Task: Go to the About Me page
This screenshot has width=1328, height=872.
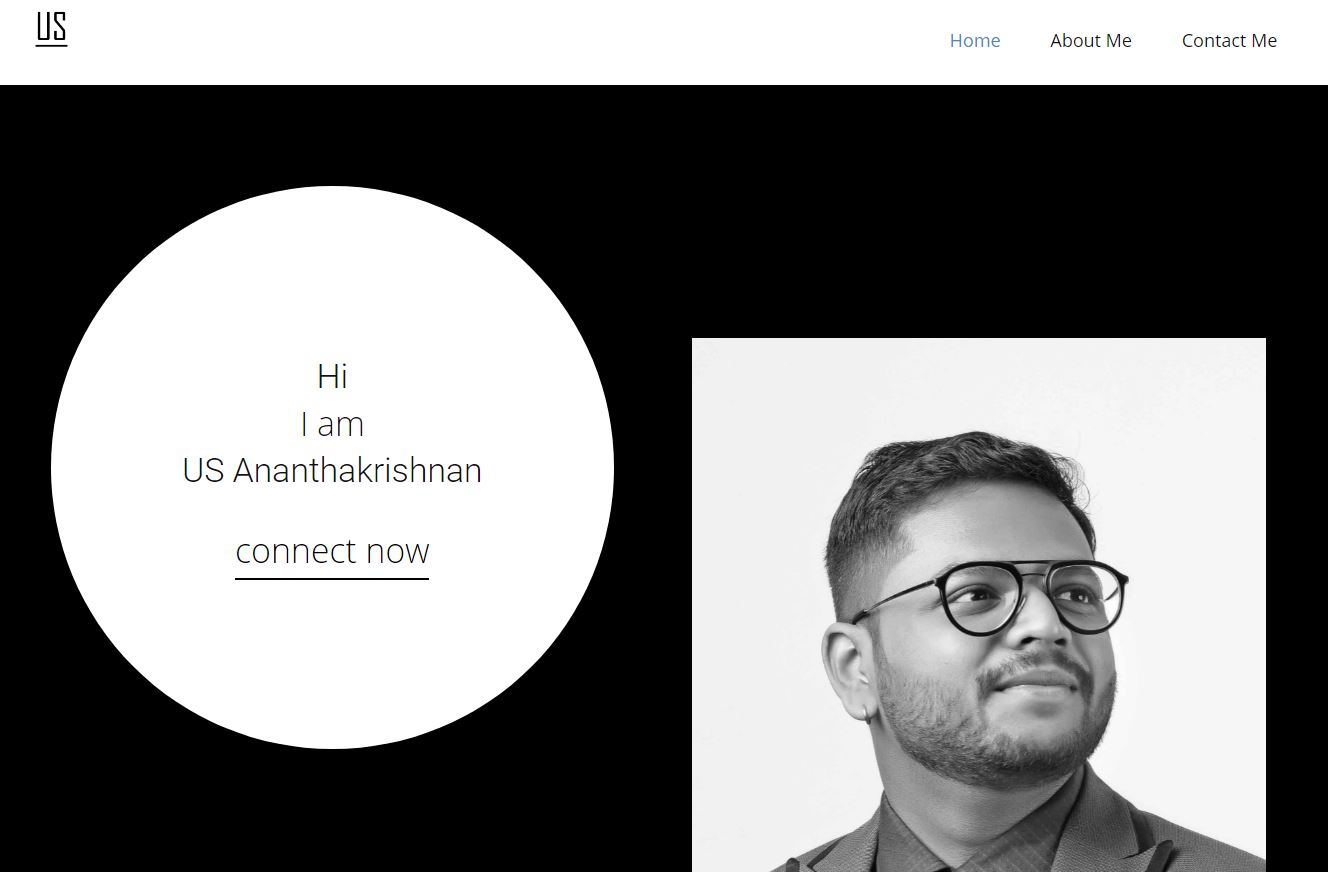Action: [x=1091, y=41]
